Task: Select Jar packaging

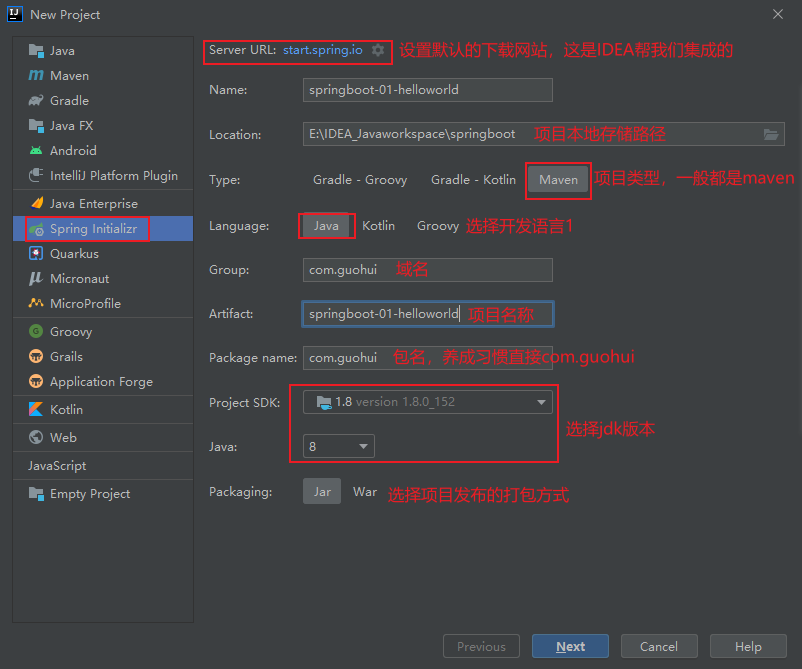Action: [322, 492]
